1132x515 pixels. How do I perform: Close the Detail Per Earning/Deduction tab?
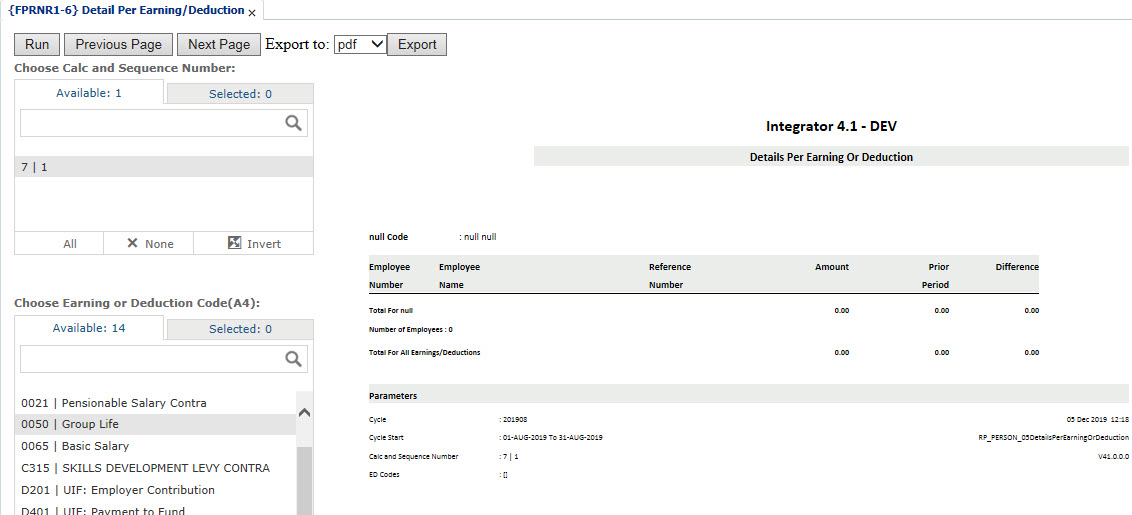(252, 13)
